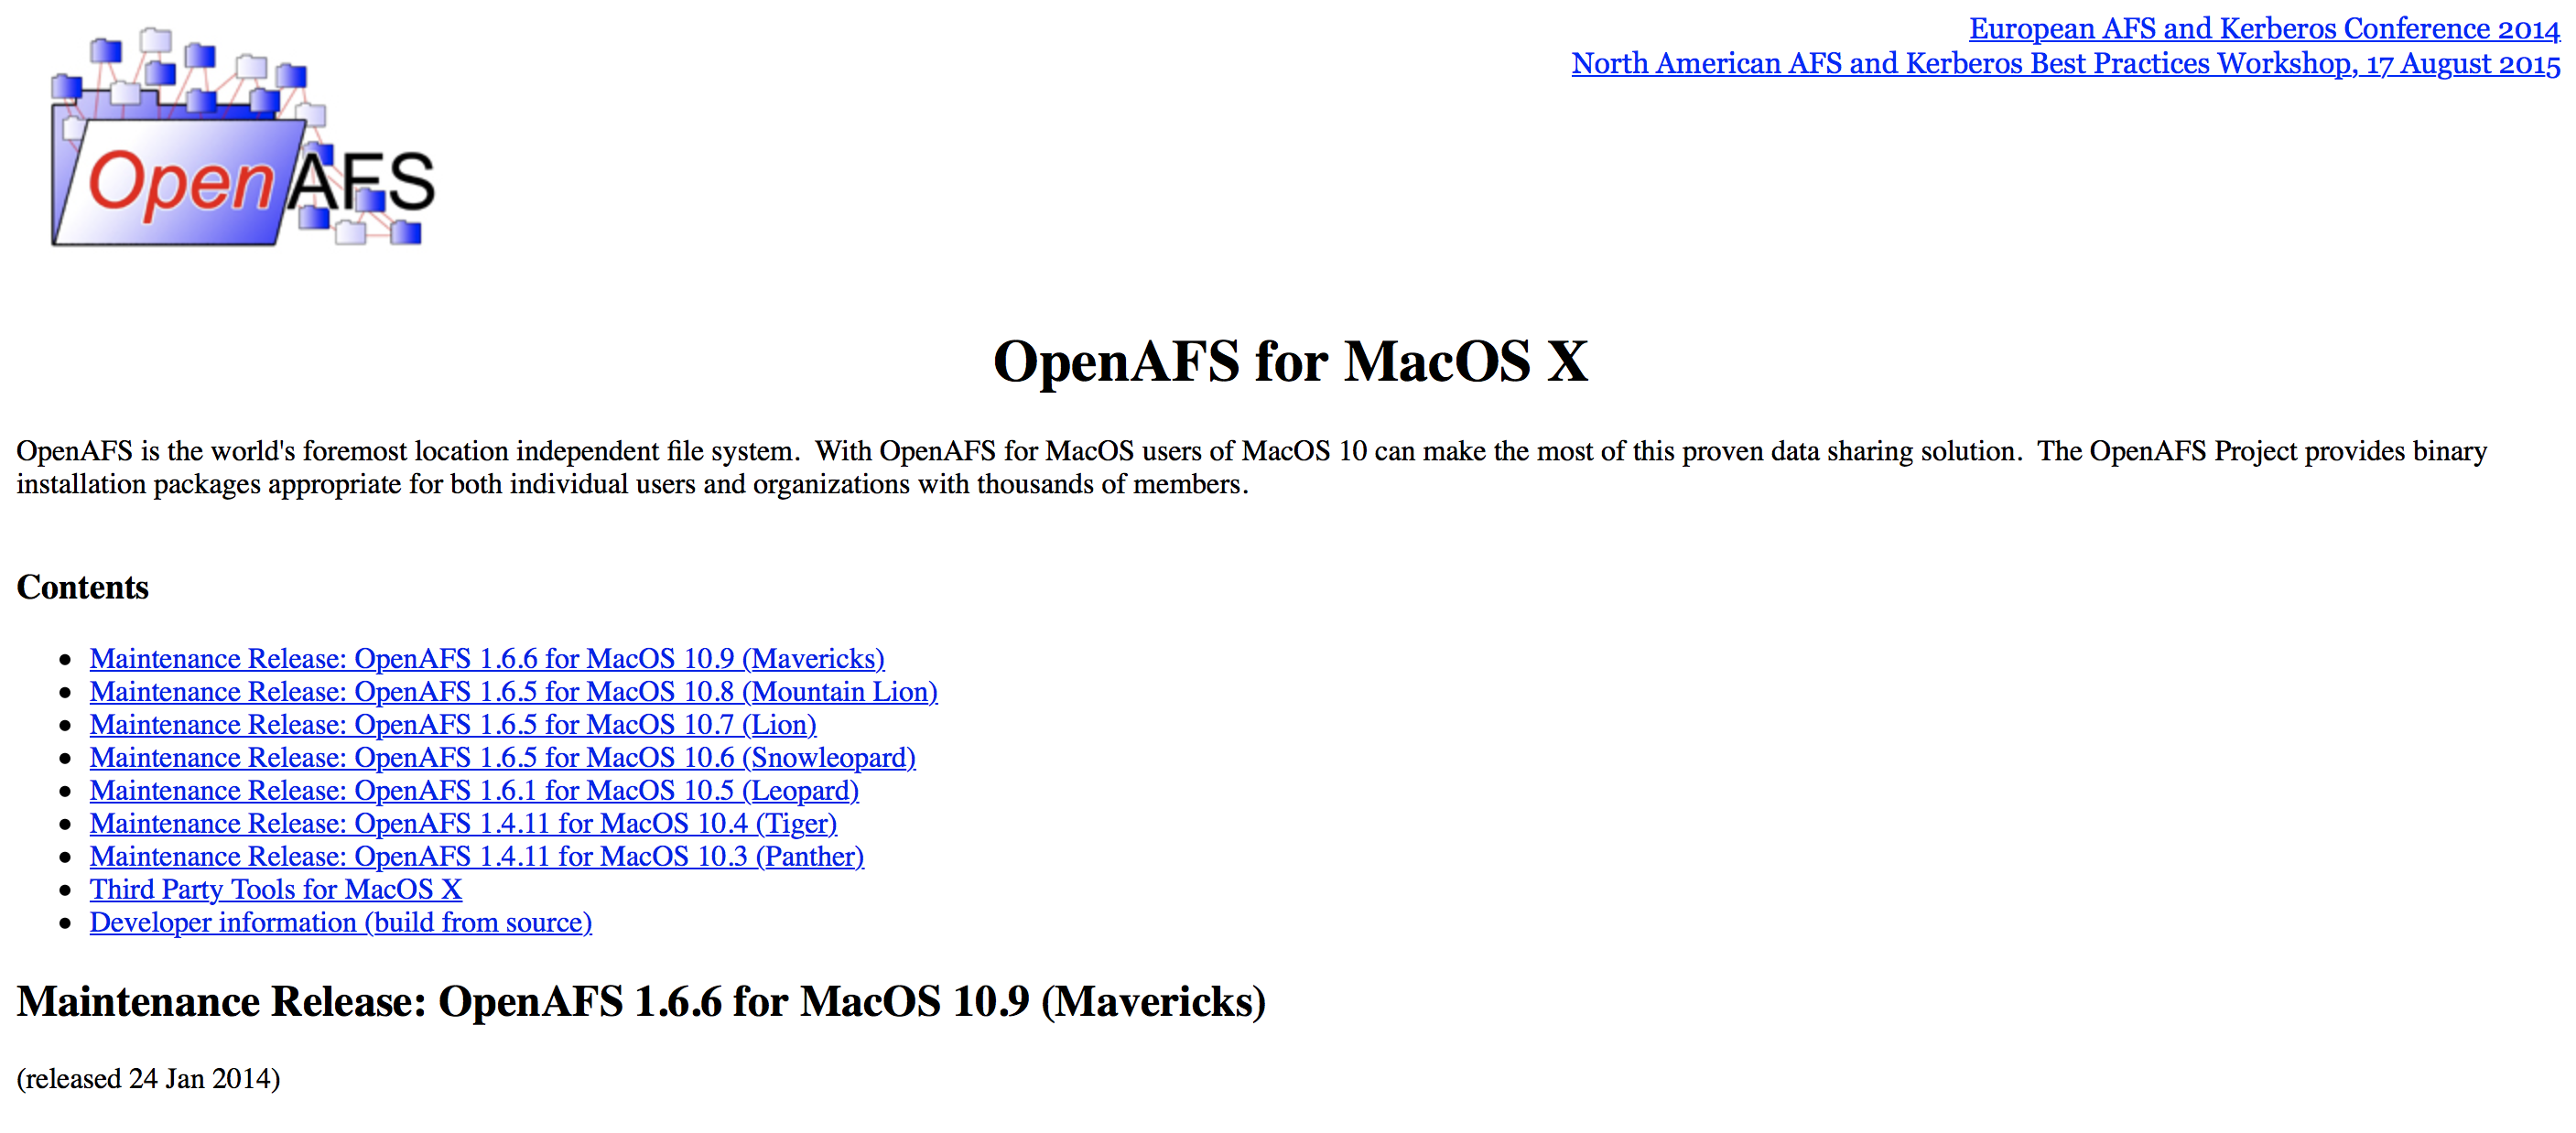The width and height of the screenshot is (2576, 1133).
Task: Open Maintenance Release: OpenAFS 1.4.11 for MacOS 10.3 (Panther)
Action: (476, 856)
